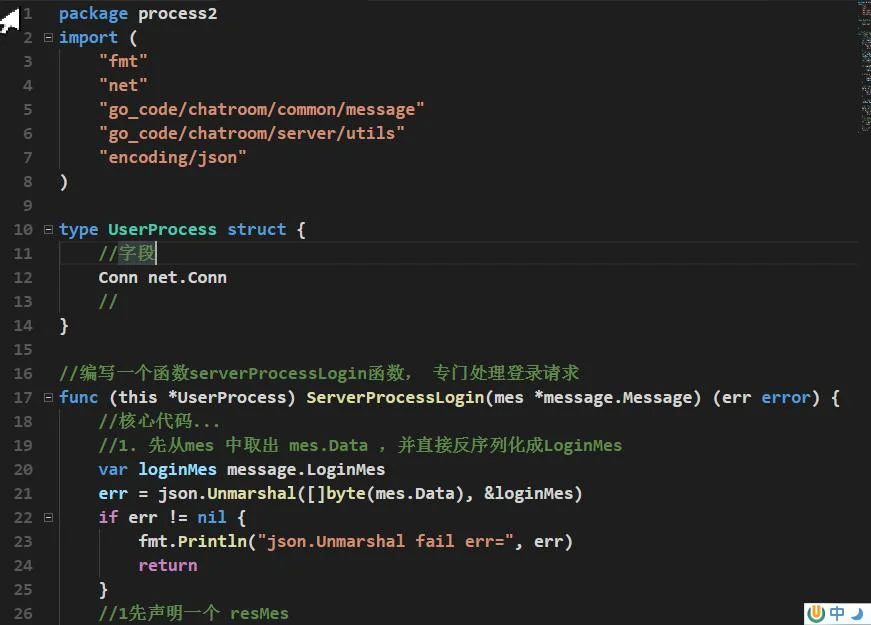Toggle the 中 Chinese input mode
Screen dimensions: 871x625
coord(837,614)
